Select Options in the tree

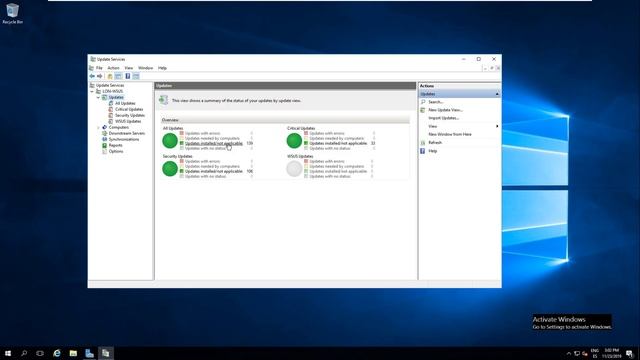tap(116, 151)
